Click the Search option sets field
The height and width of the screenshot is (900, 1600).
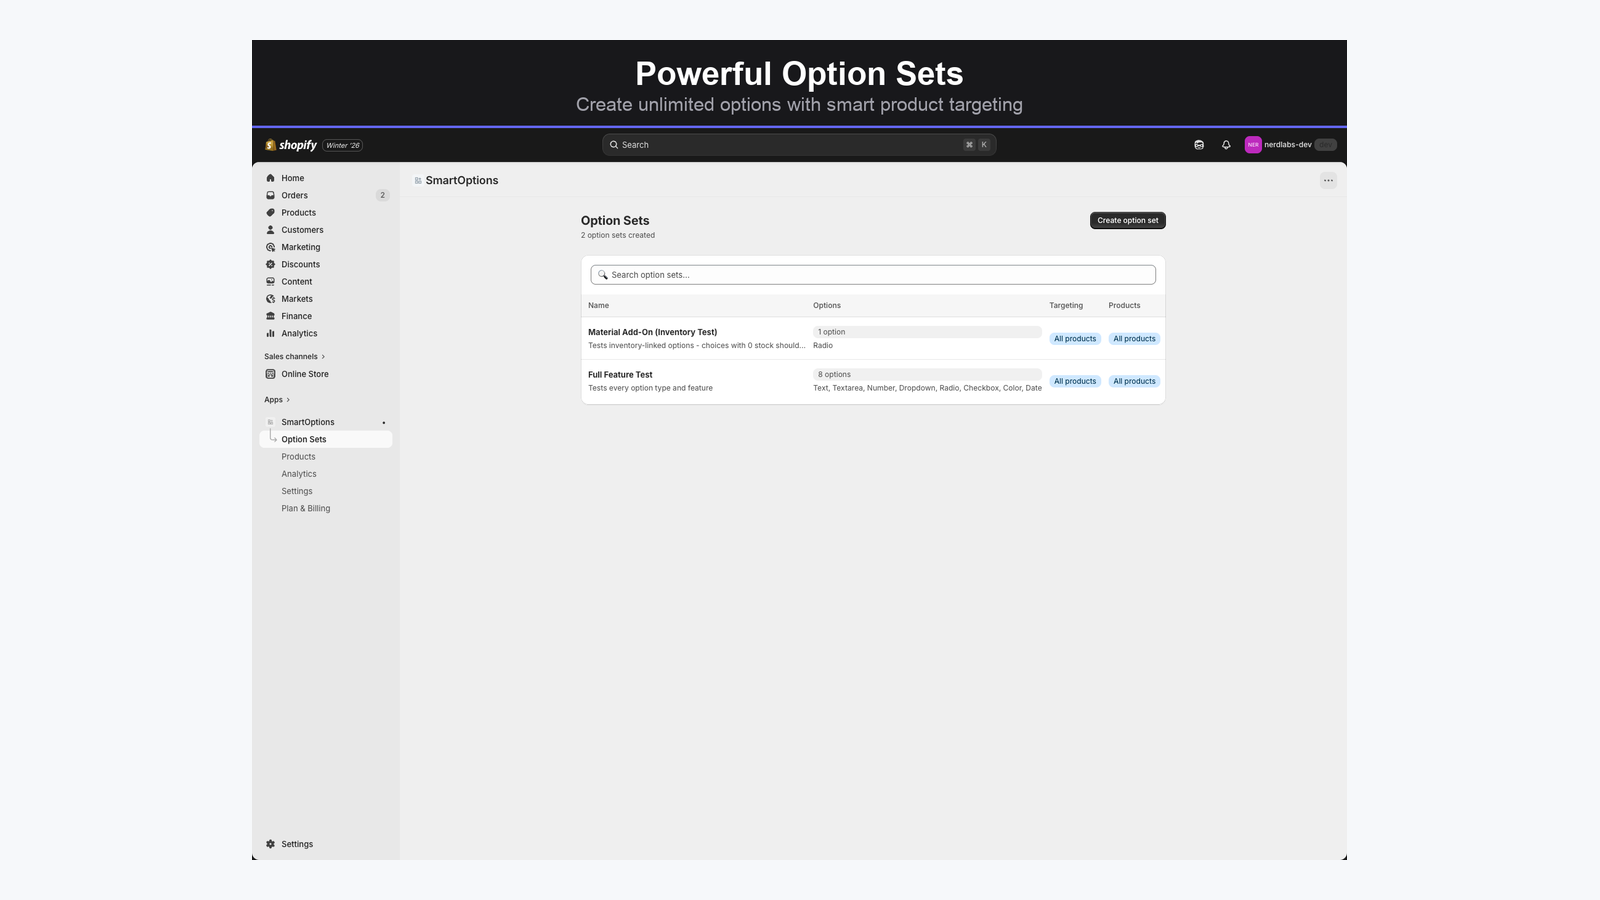(872, 273)
